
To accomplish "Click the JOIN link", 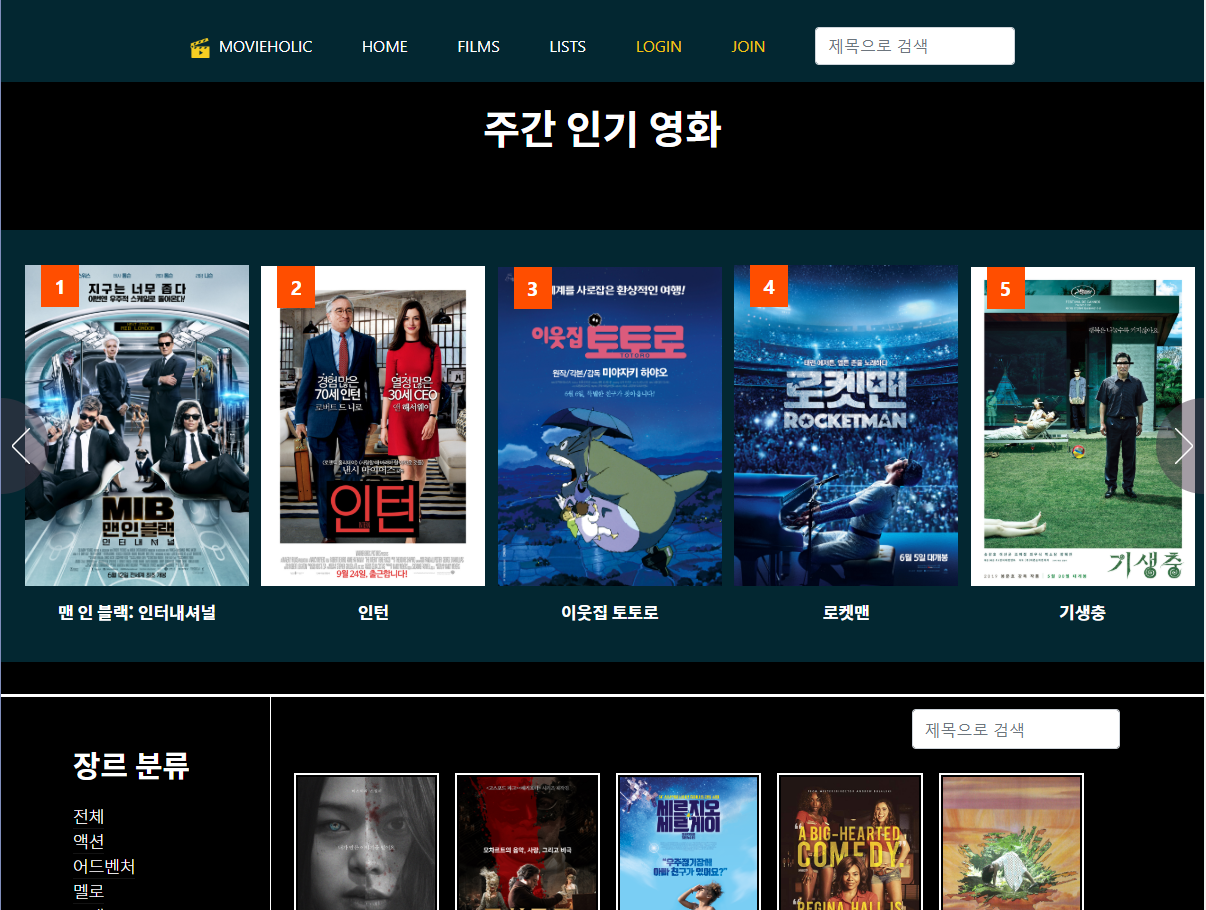I will (x=748, y=47).
